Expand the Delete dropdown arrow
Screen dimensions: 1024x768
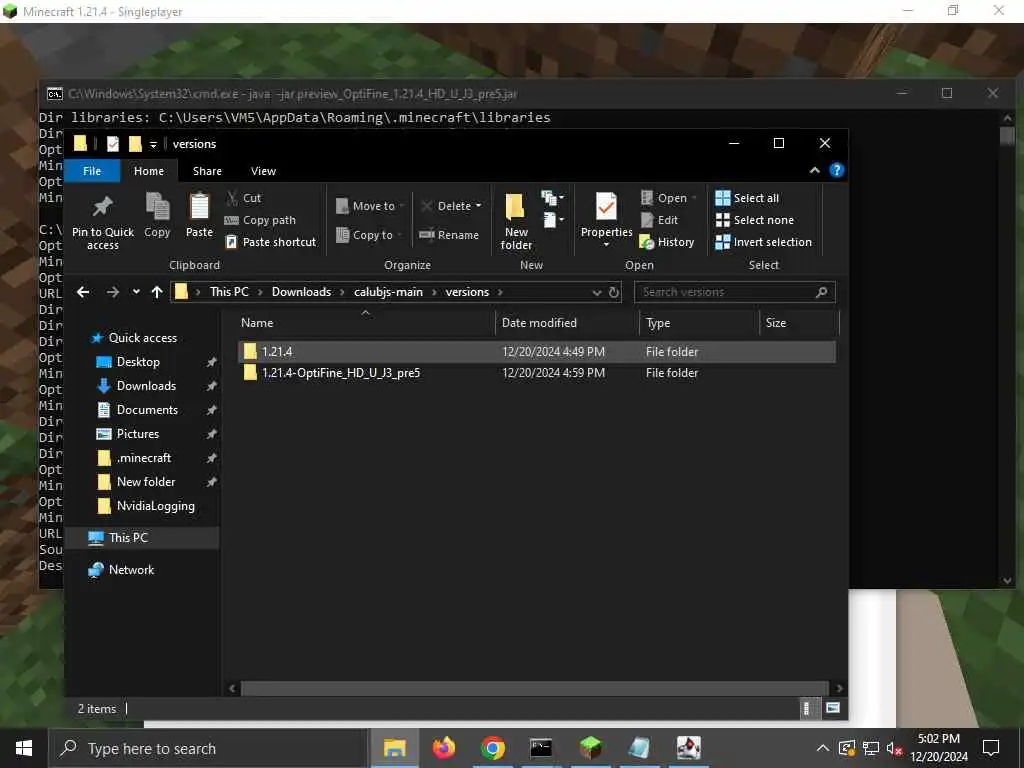(479, 206)
